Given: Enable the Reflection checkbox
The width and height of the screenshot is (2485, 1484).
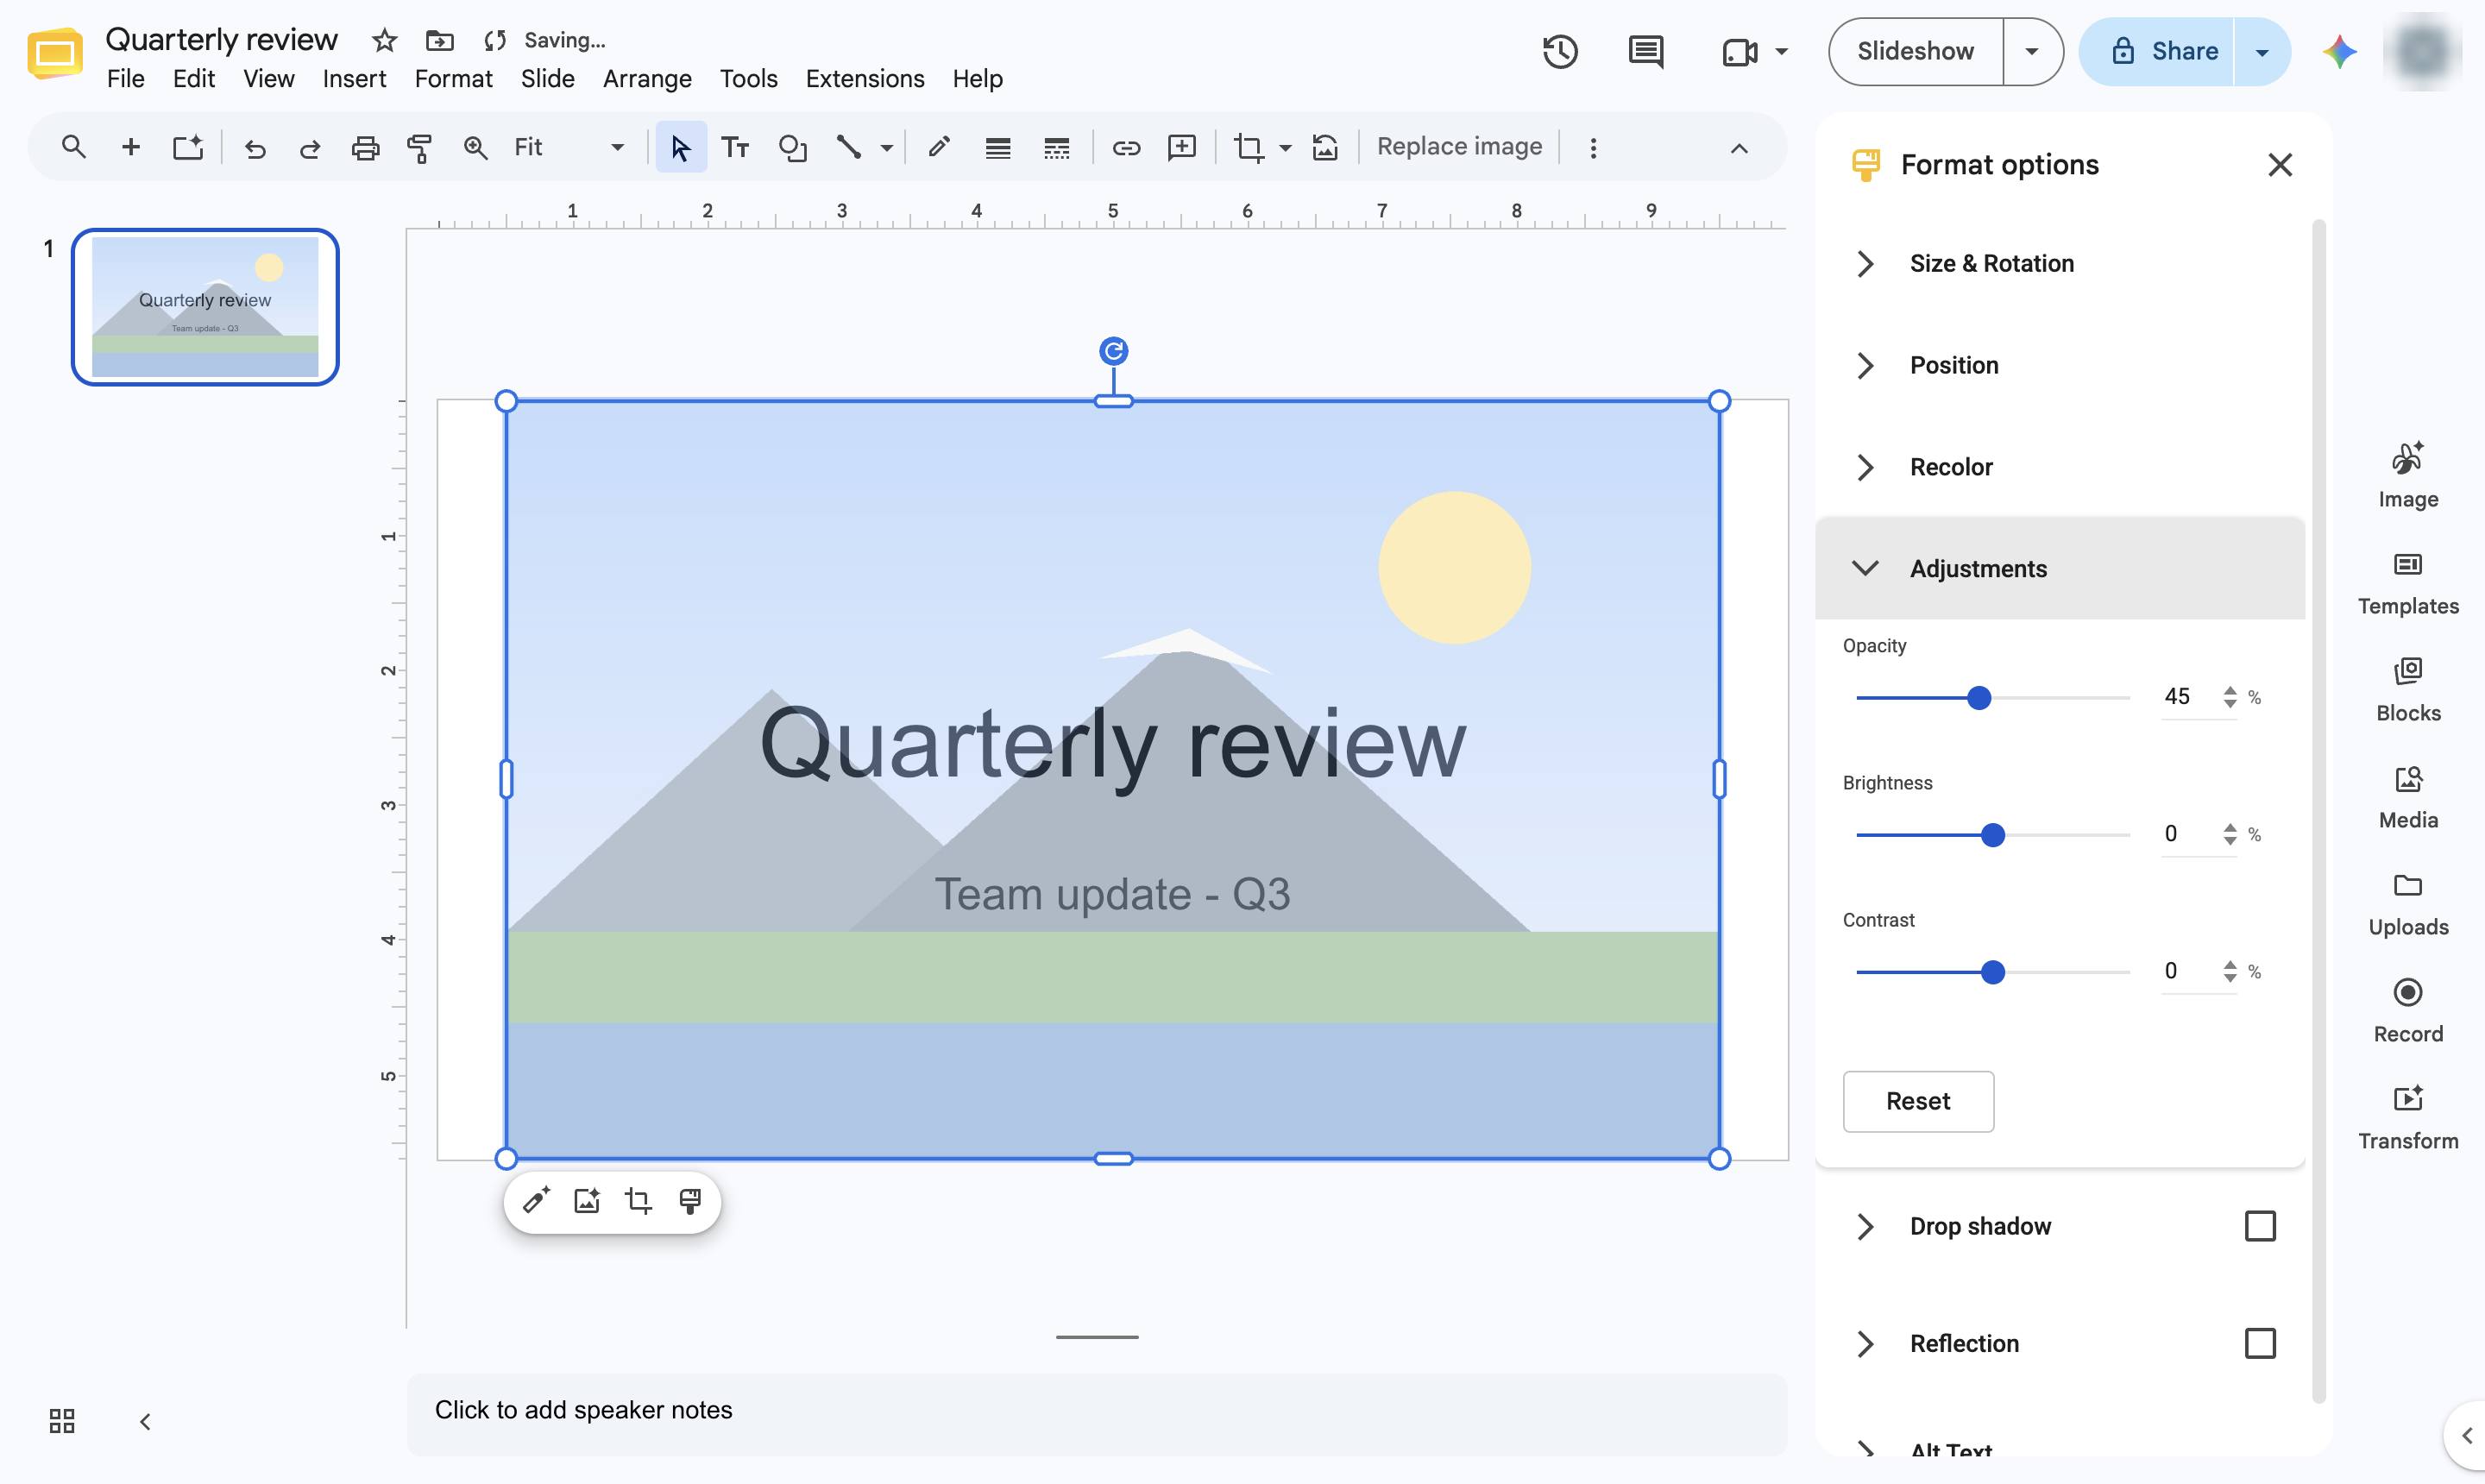Looking at the screenshot, I should click(x=2259, y=1343).
